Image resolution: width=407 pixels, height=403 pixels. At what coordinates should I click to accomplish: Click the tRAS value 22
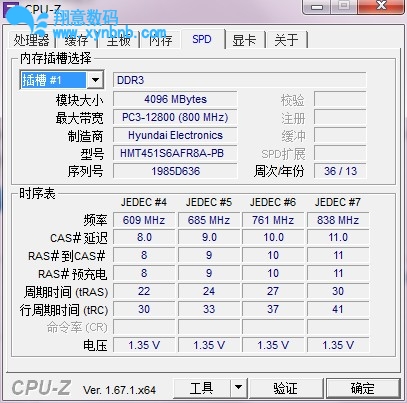(x=144, y=291)
